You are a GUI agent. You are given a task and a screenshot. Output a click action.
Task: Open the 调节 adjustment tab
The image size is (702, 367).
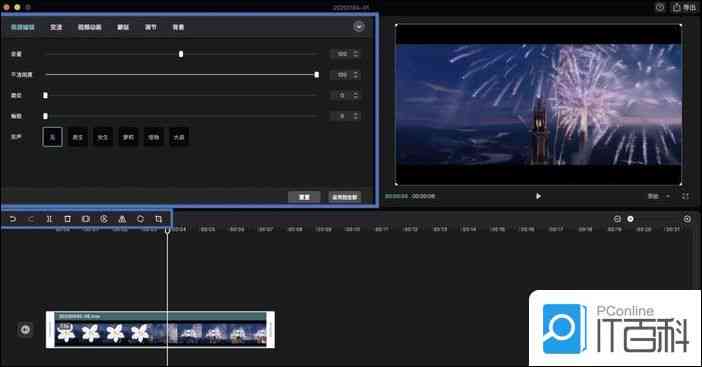(151, 27)
